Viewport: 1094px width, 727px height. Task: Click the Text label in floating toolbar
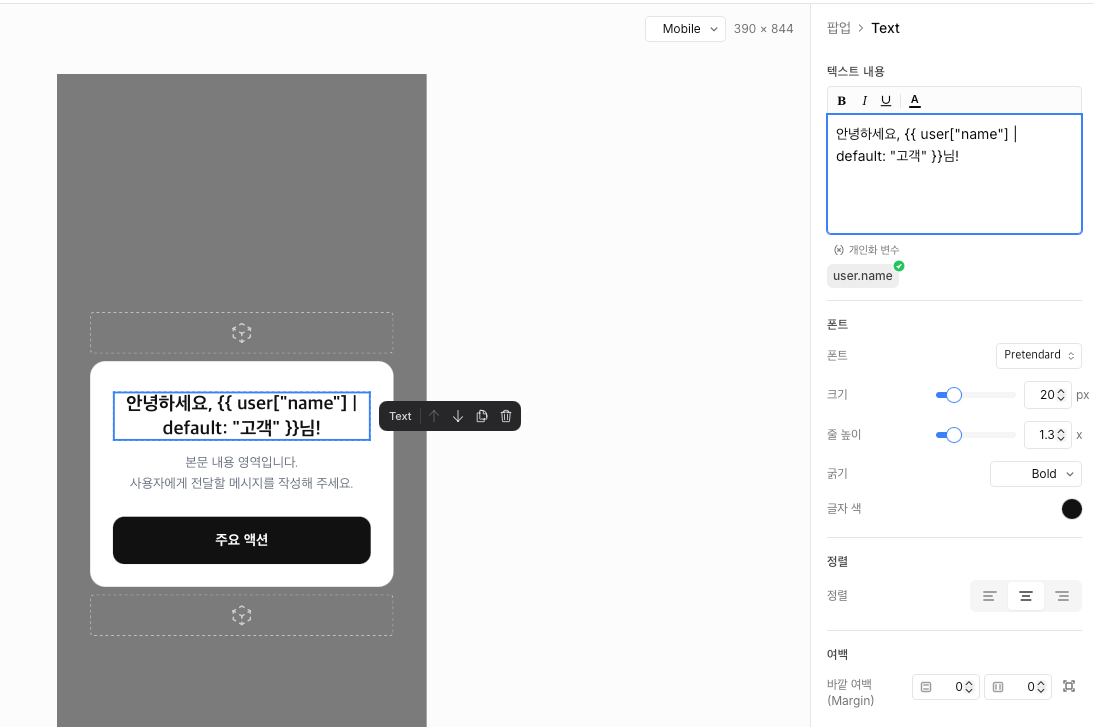(x=400, y=416)
